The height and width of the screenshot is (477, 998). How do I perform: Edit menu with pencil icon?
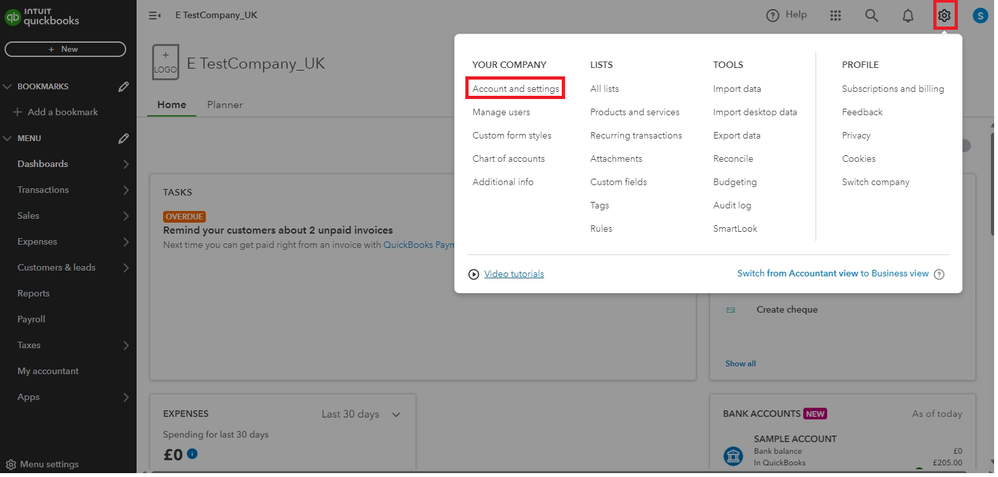124,138
